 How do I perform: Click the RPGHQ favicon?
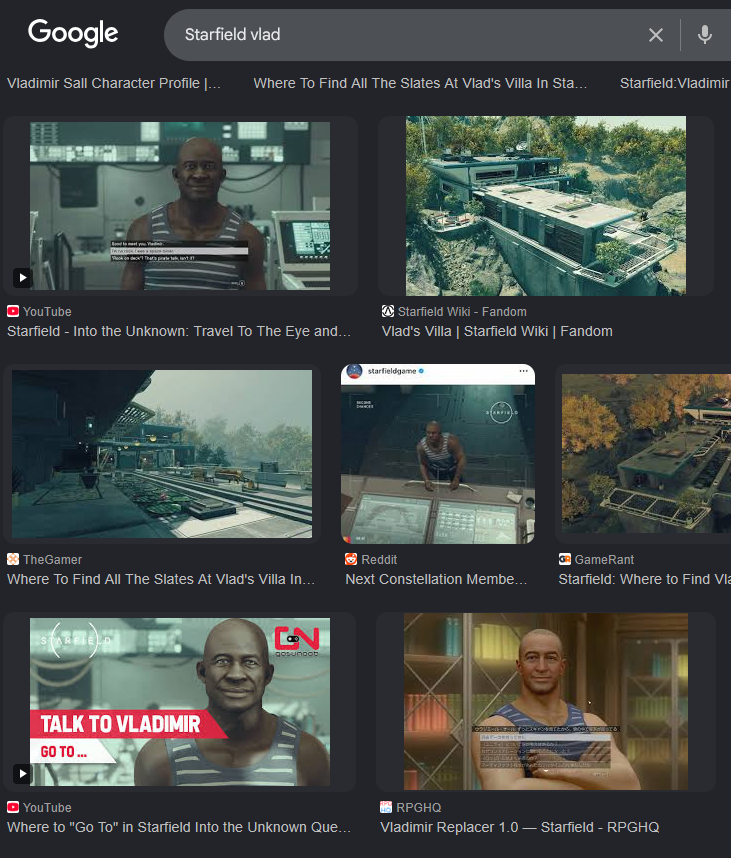[x=386, y=807]
